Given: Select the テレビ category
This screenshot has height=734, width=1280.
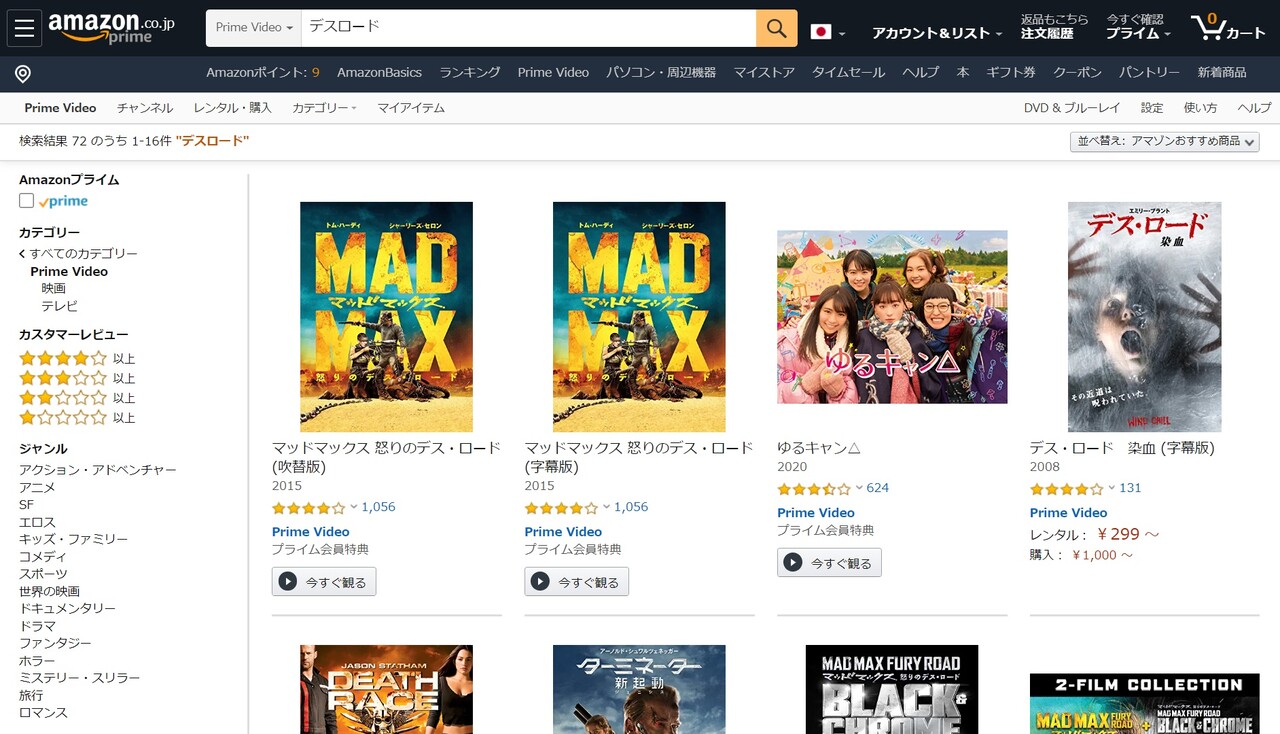Looking at the screenshot, I should [59, 306].
